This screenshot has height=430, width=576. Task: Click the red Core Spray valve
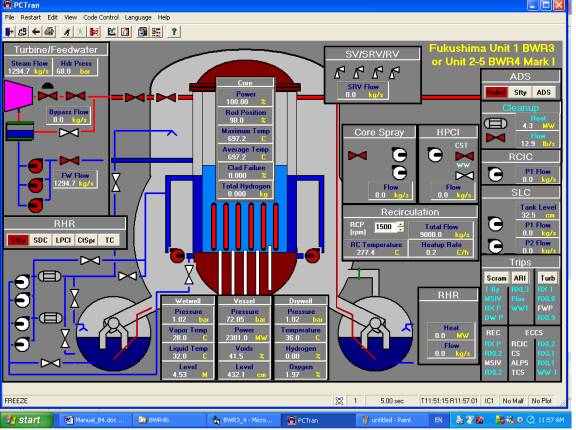point(357,155)
